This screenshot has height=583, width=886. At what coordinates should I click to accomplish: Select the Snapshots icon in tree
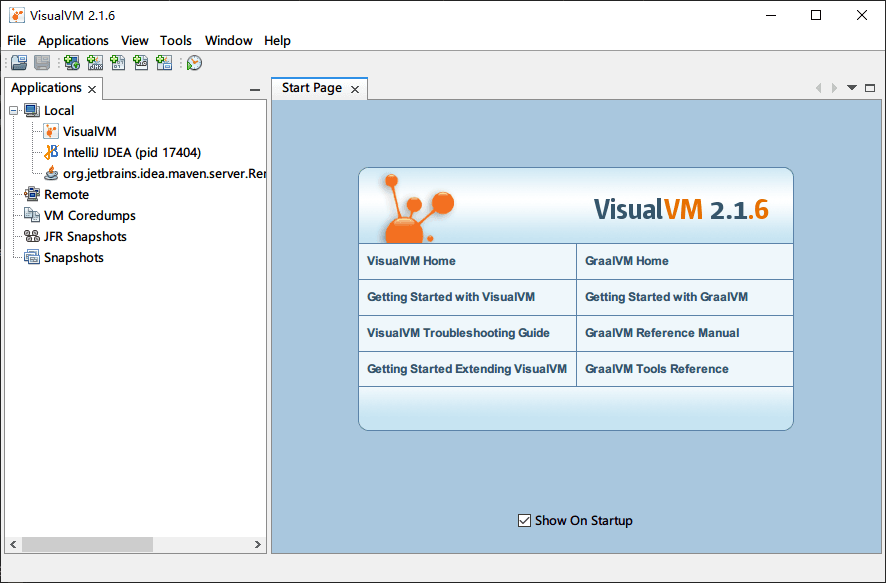[x=32, y=258]
